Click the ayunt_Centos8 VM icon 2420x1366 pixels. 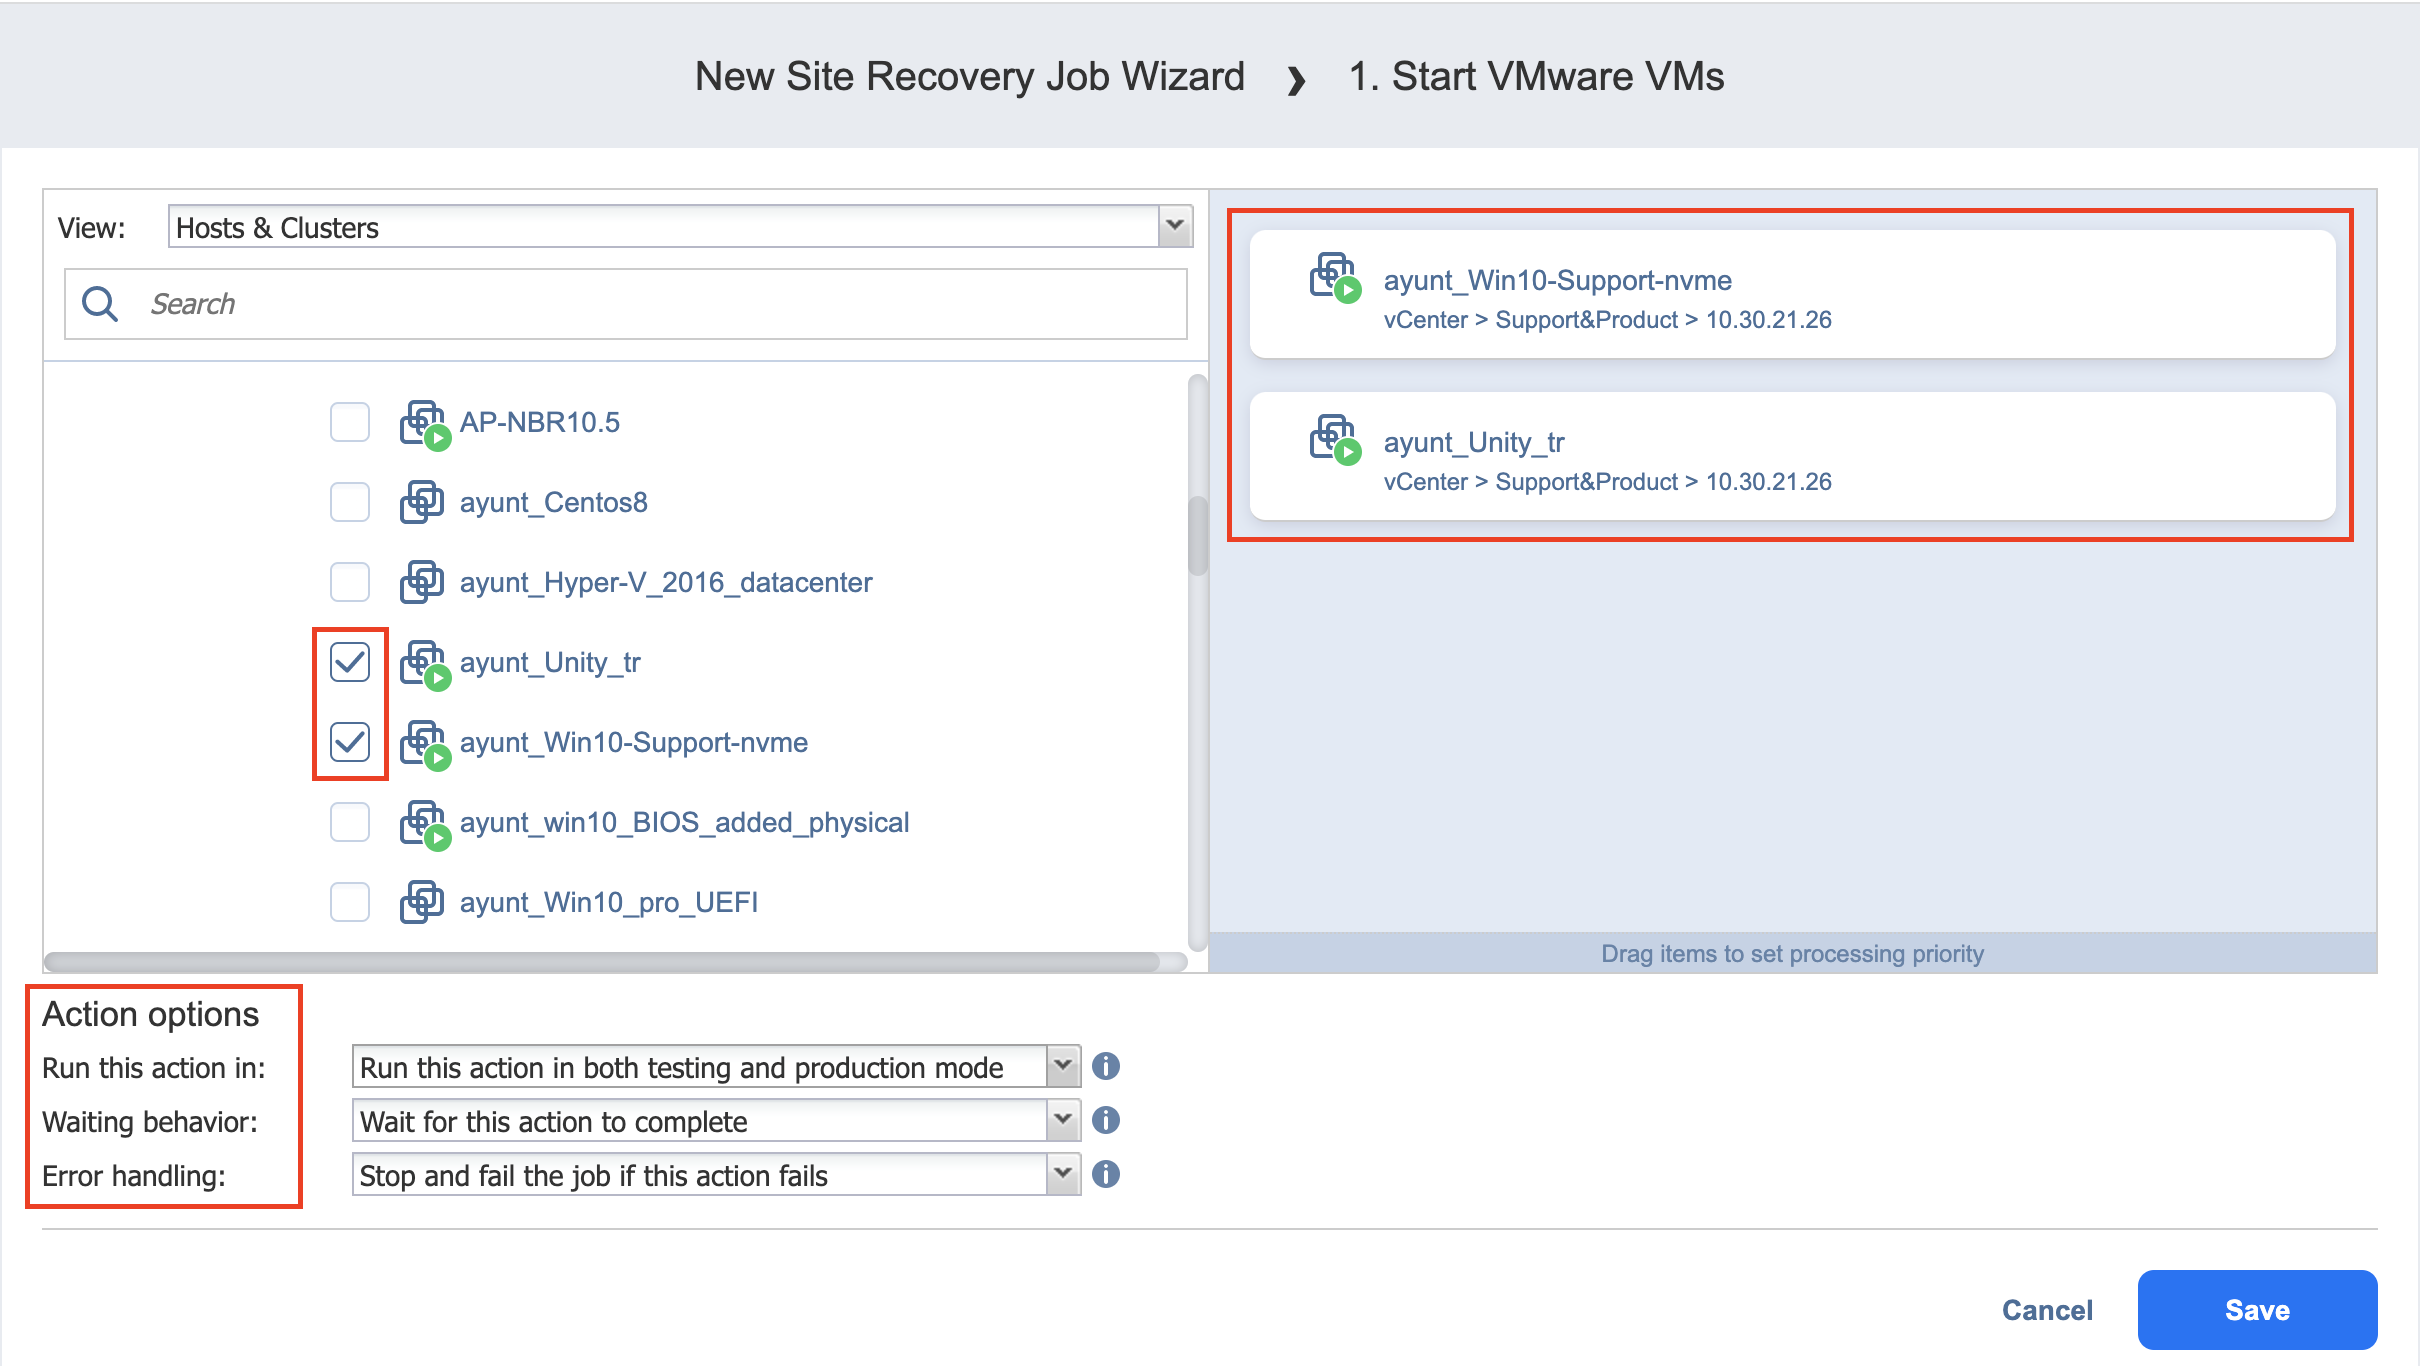tap(421, 502)
